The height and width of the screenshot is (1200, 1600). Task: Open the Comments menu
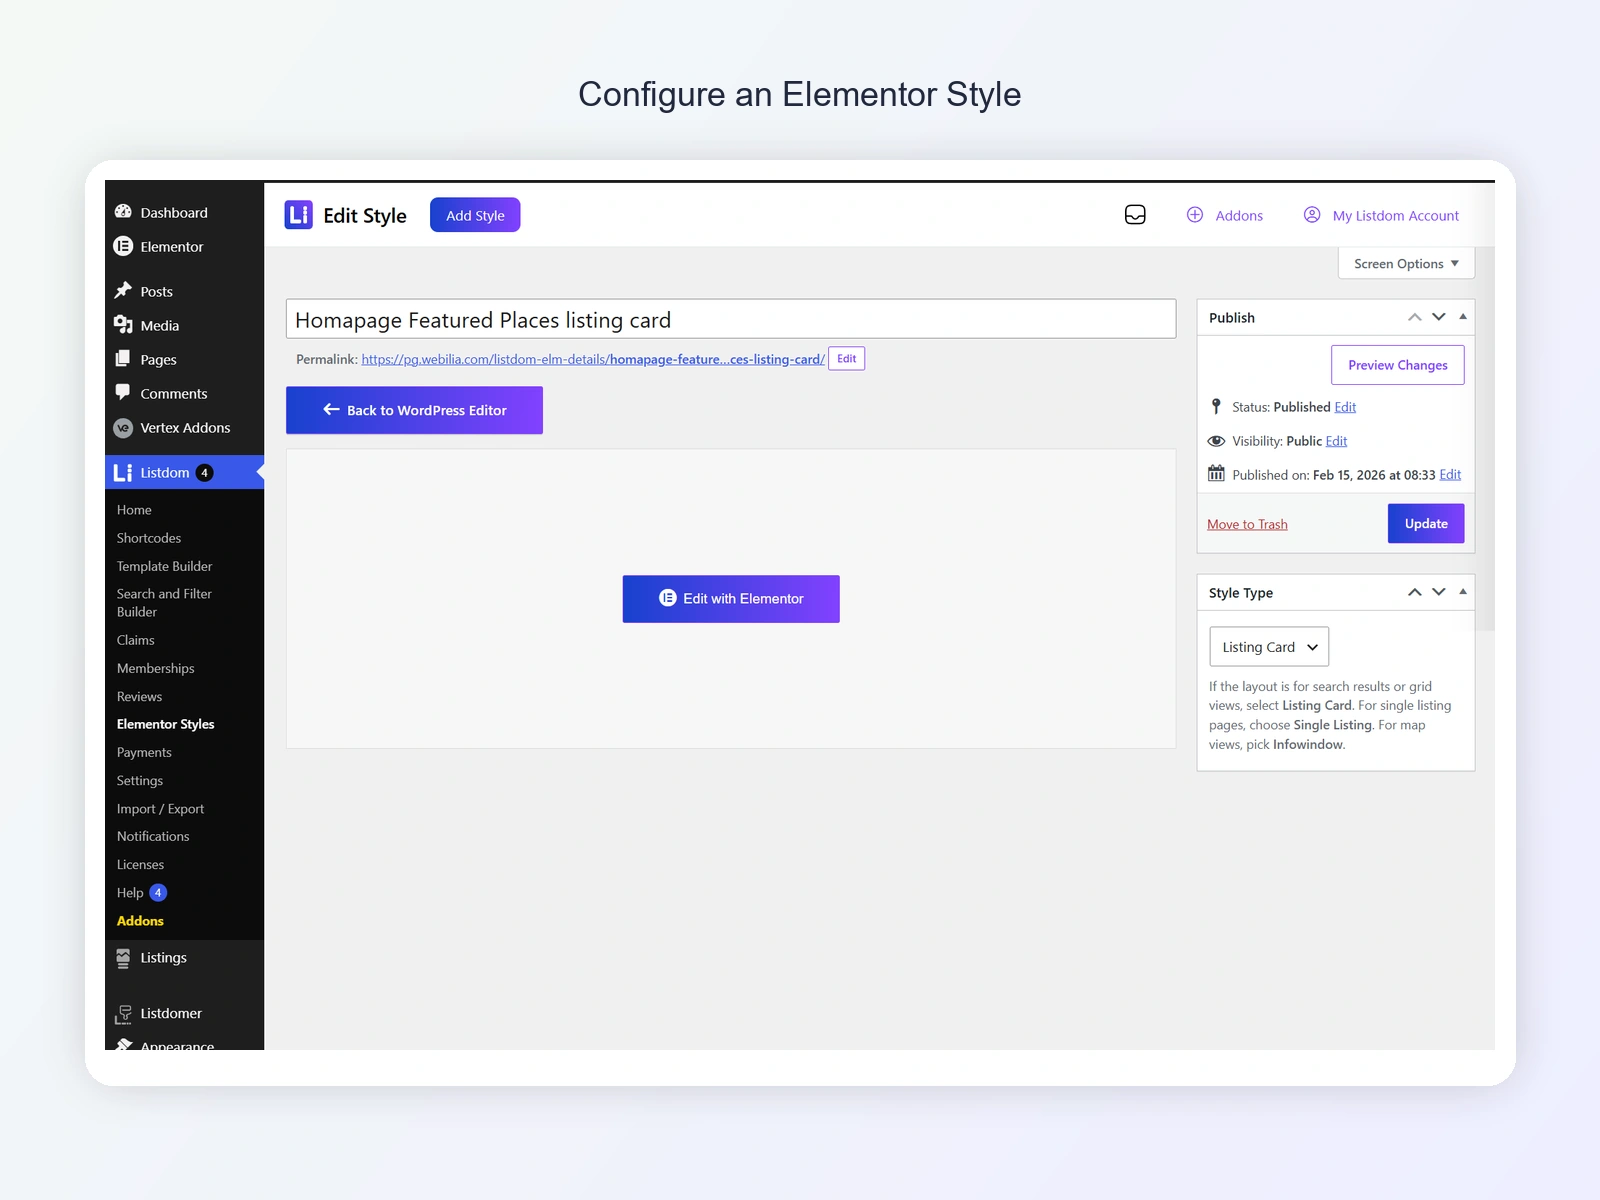pyautogui.click(x=174, y=393)
